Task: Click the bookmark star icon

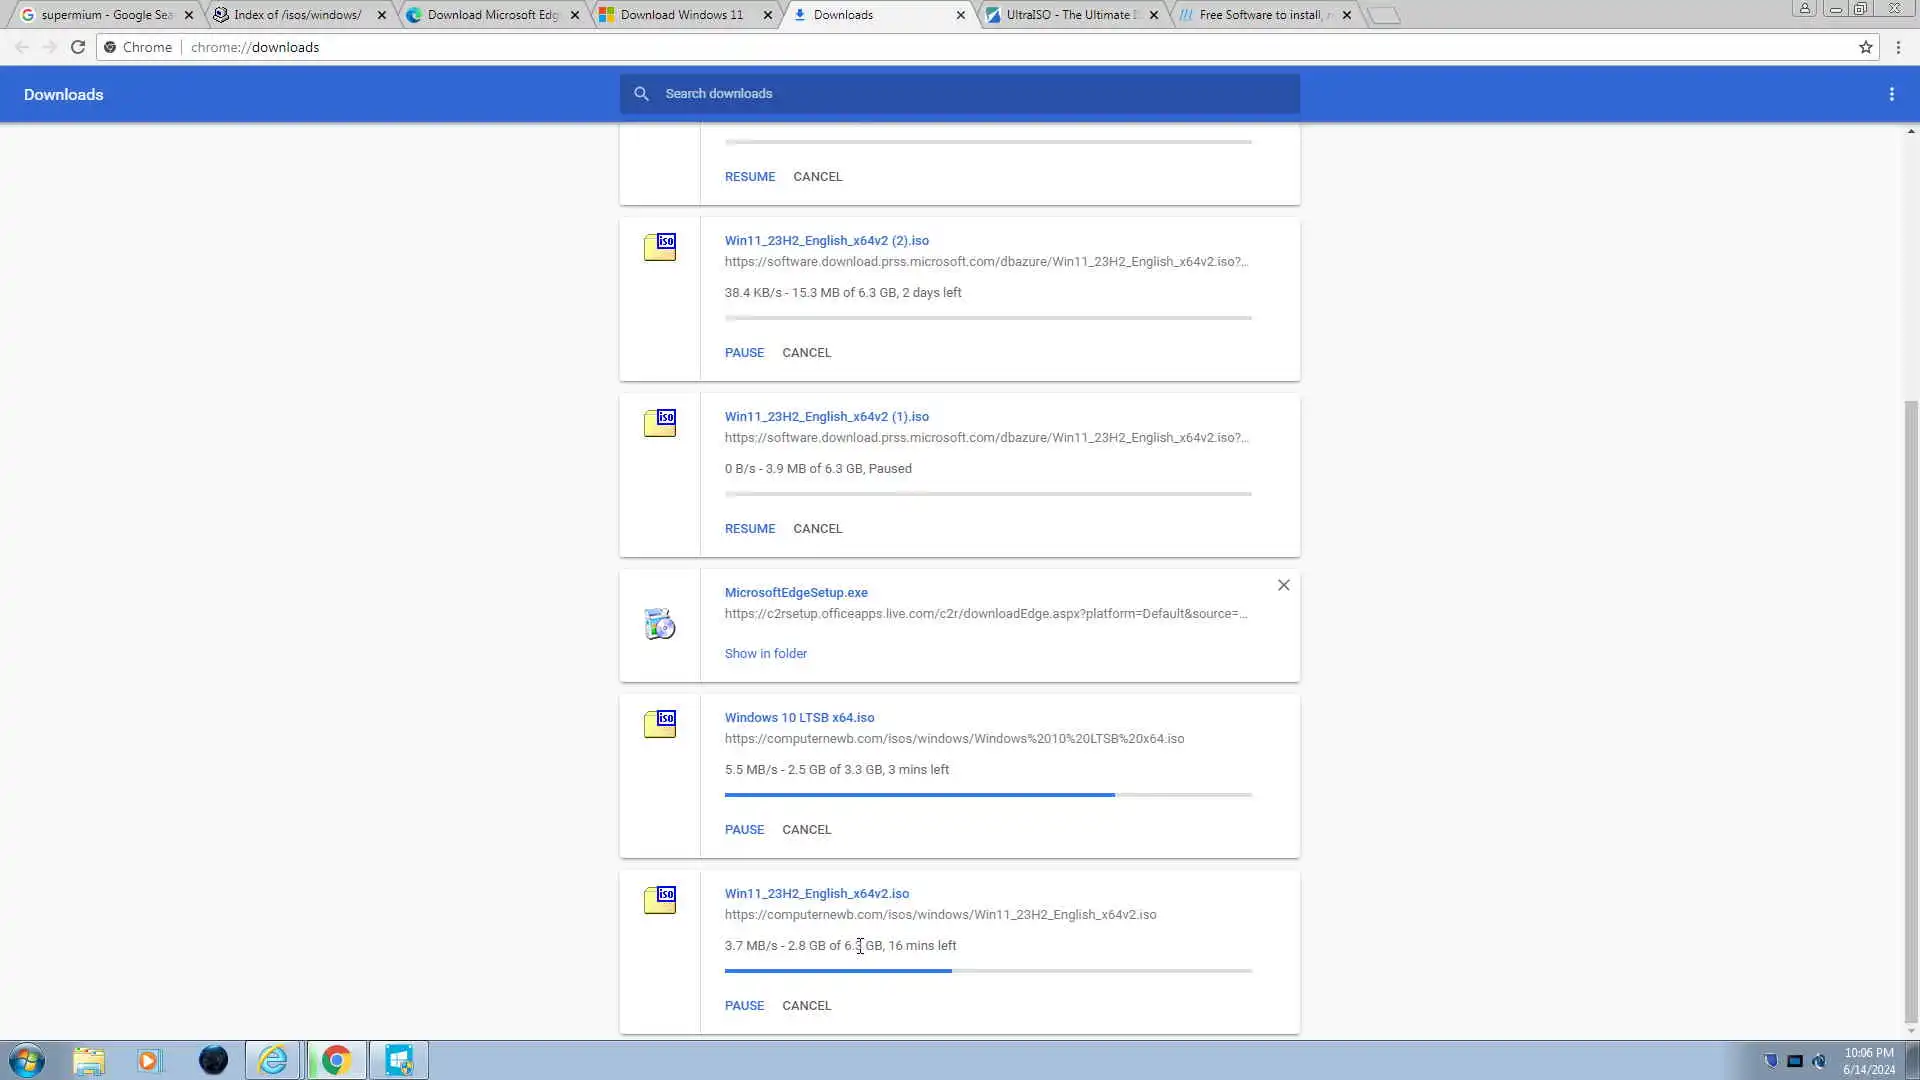Action: (1865, 47)
